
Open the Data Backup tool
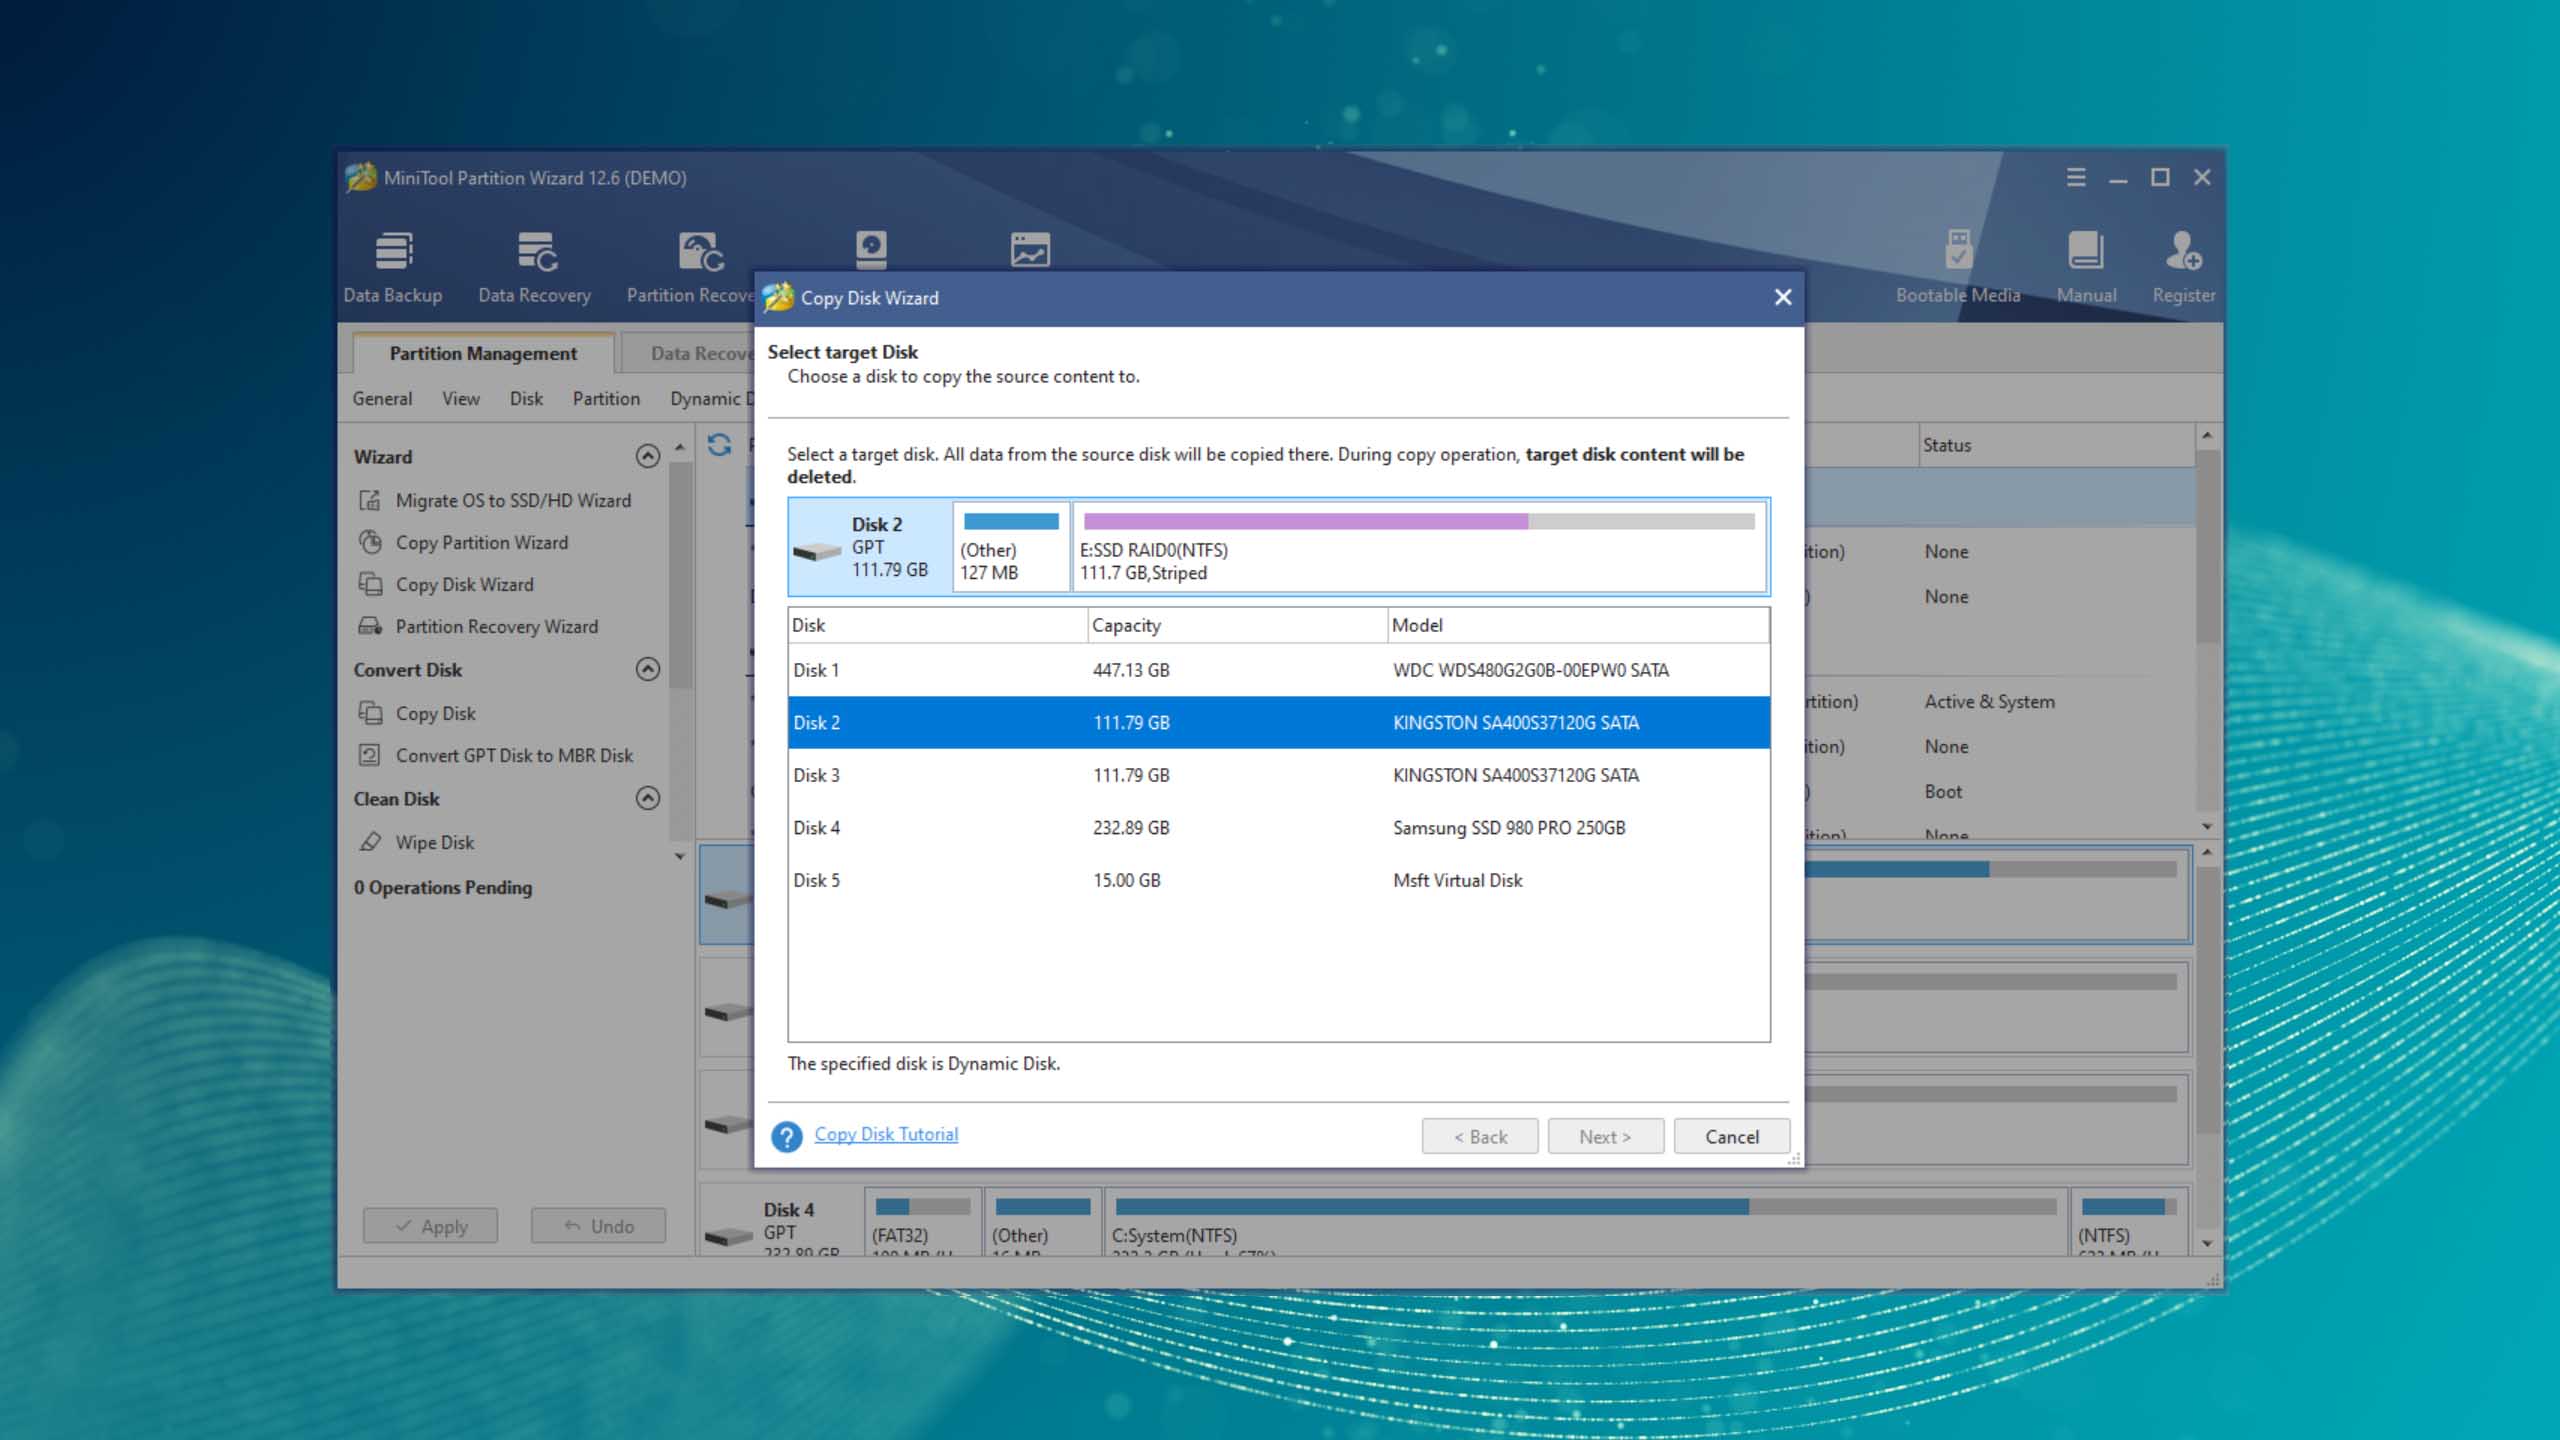(x=392, y=267)
